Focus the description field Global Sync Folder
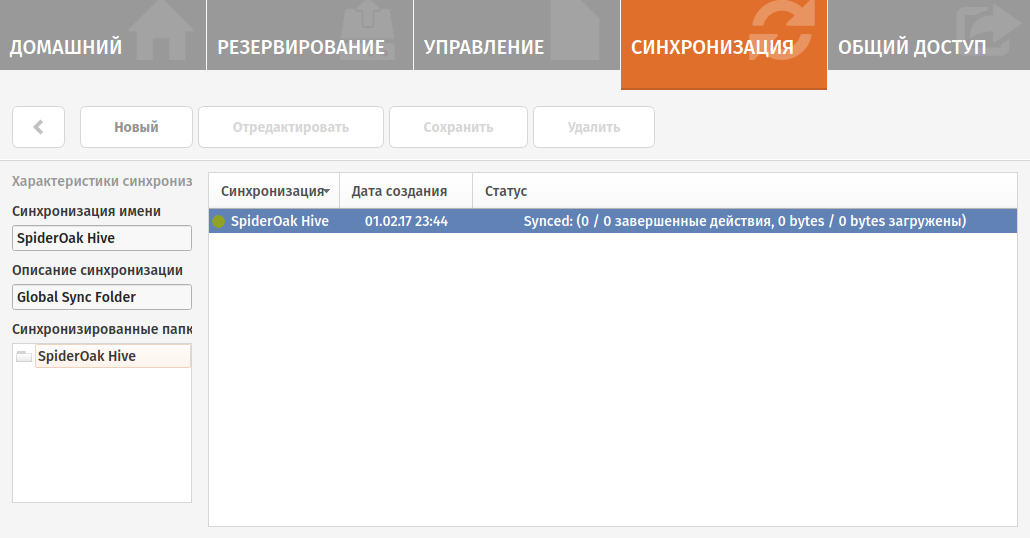Viewport: 1030px width, 538px height. pyautogui.click(x=102, y=297)
